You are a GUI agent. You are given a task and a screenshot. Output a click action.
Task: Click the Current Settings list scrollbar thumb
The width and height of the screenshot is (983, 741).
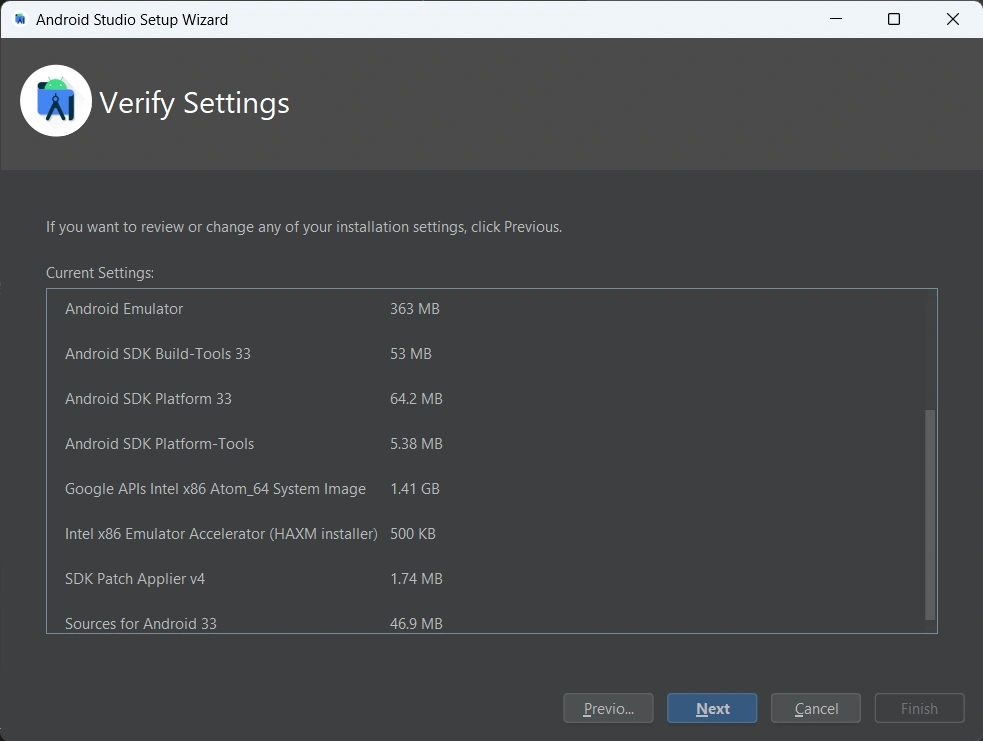pyautogui.click(x=930, y=514)
